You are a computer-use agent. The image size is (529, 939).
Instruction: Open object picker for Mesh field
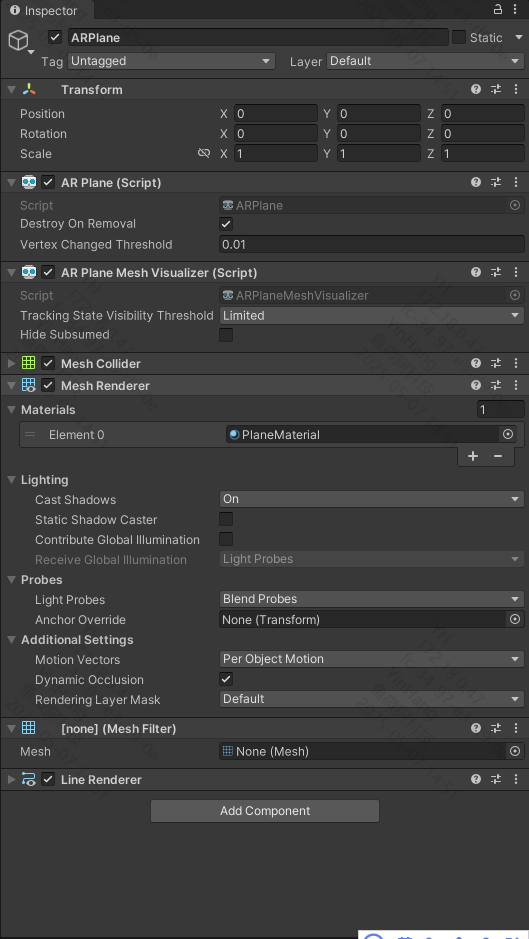coord(515,751)
